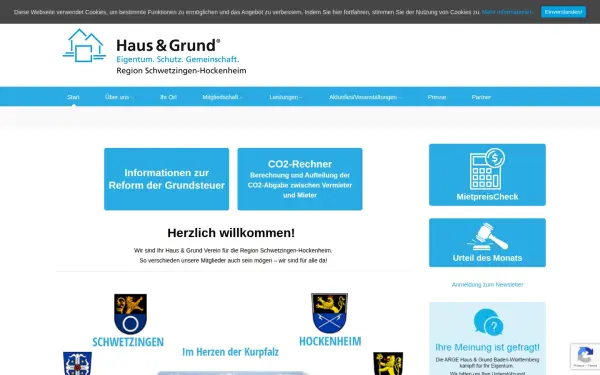Go to the Start menu item
Image resolution: width=600 pixels, height=375 pixels.
tap(73, 97)
